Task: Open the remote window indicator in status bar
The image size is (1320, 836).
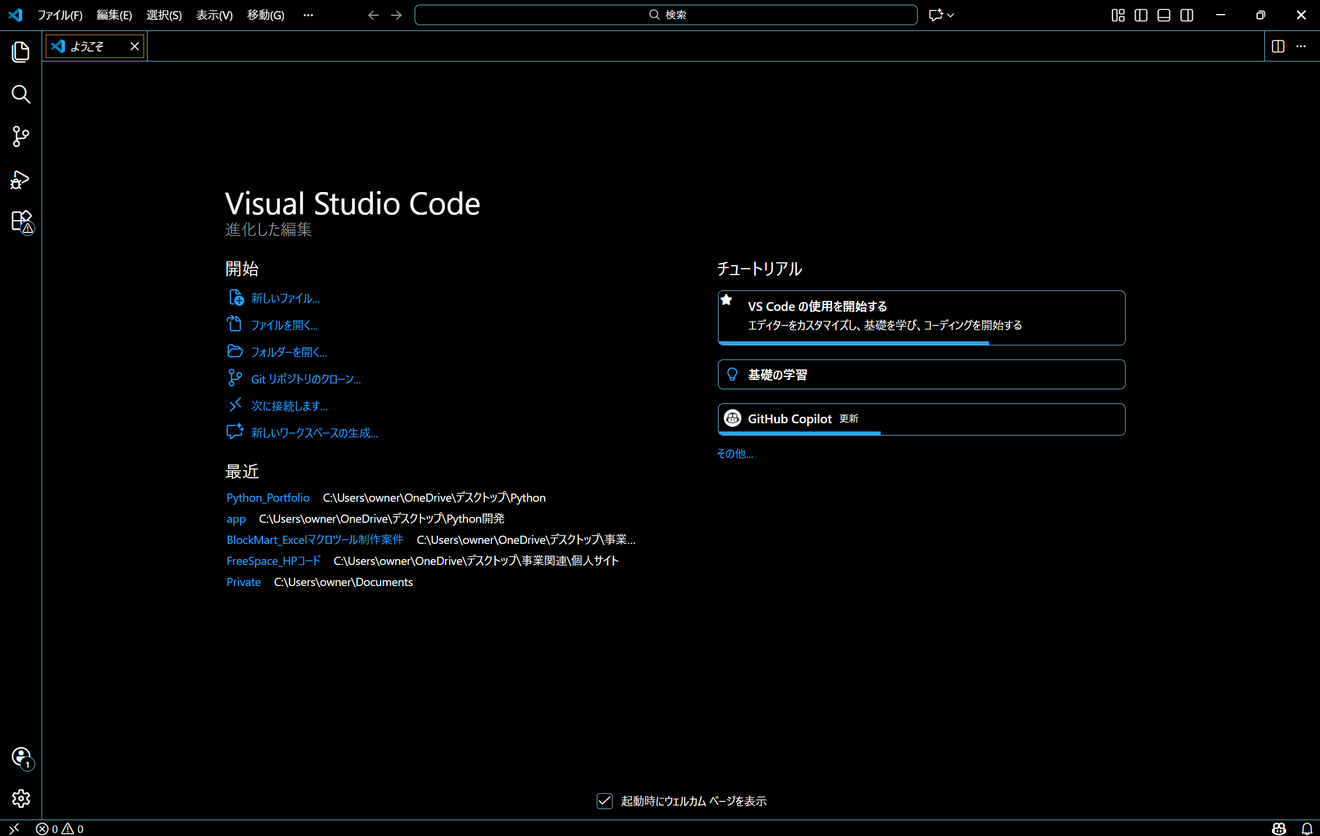Action: pos(14,828)
